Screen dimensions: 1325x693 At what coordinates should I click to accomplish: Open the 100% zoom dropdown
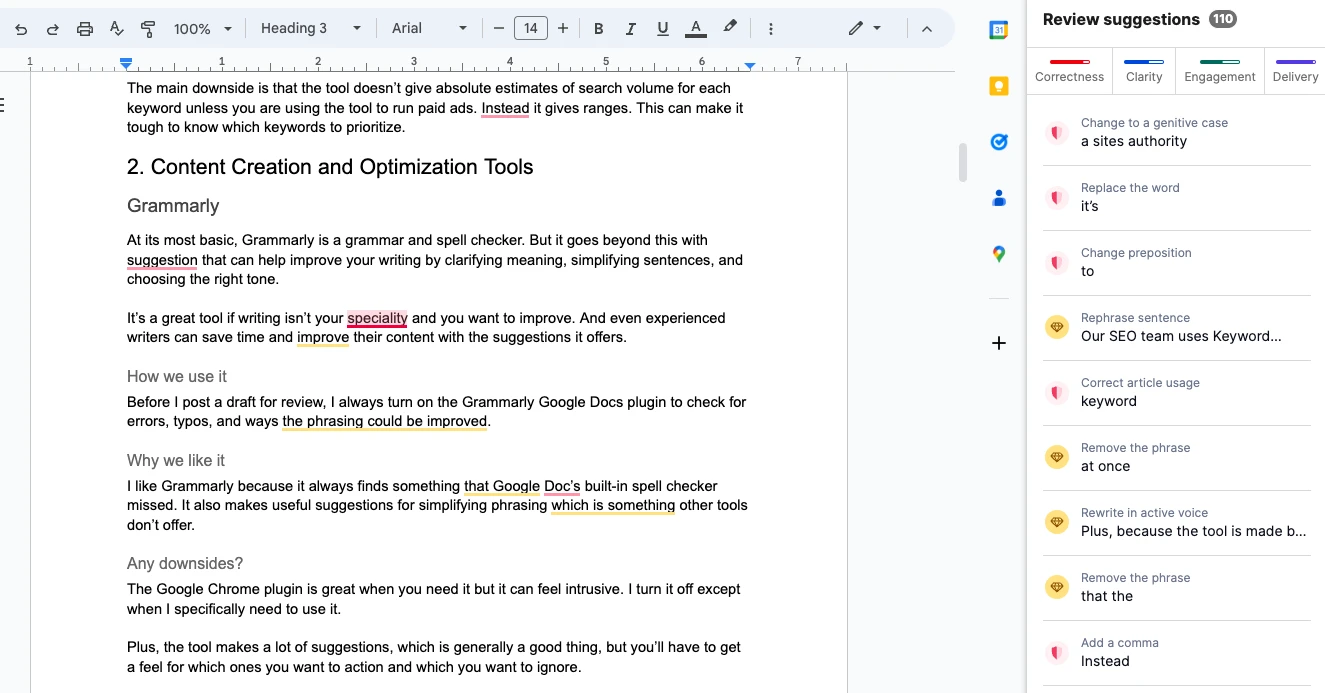203,29
